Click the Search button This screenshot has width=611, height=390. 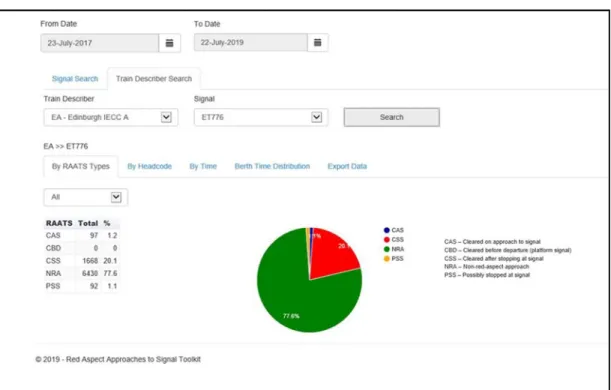(392, 117)
